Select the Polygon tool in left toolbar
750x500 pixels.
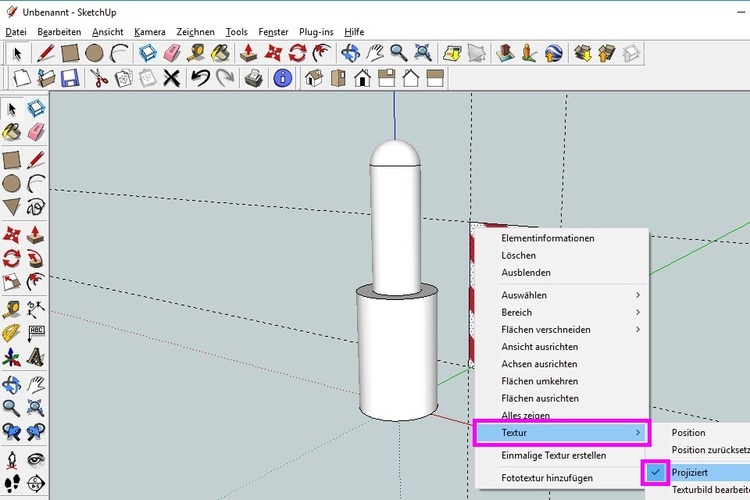coord(11,208)
